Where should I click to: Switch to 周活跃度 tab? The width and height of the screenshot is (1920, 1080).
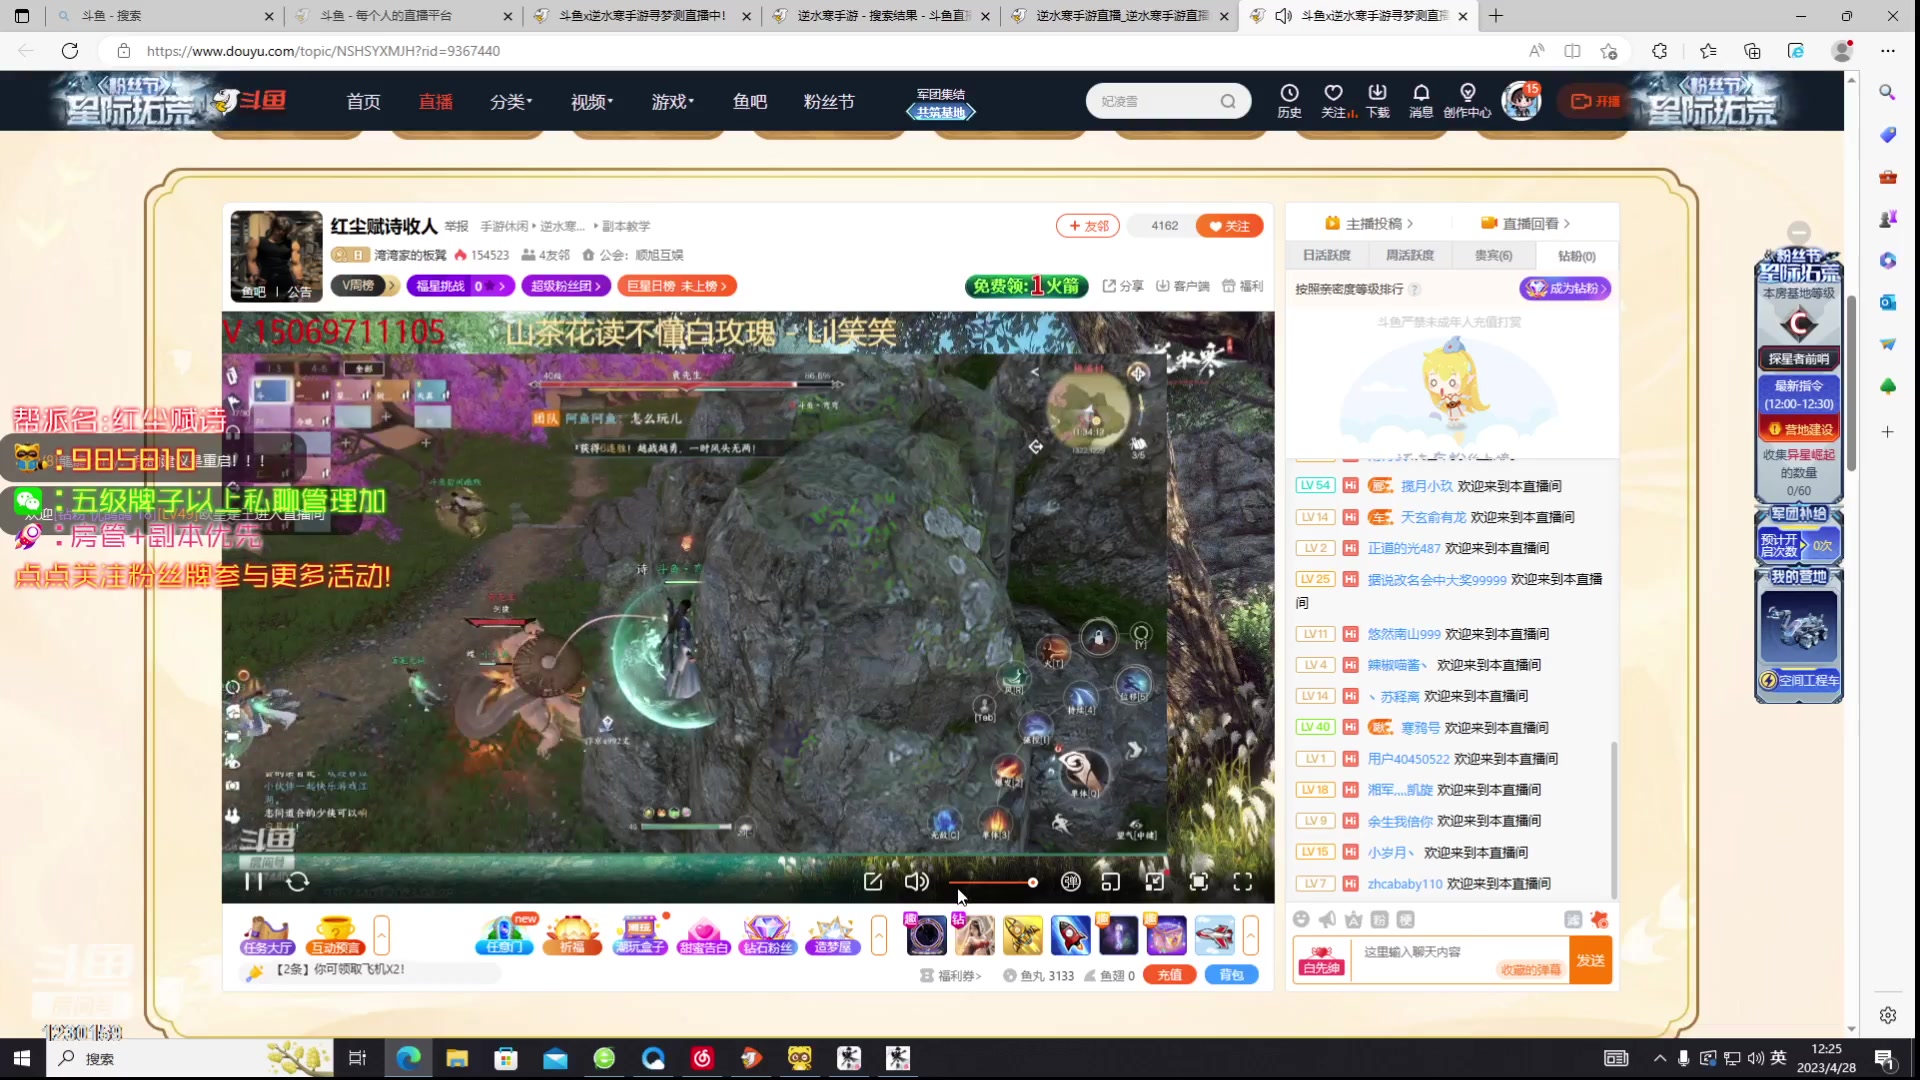click(x=1409, y=256)
